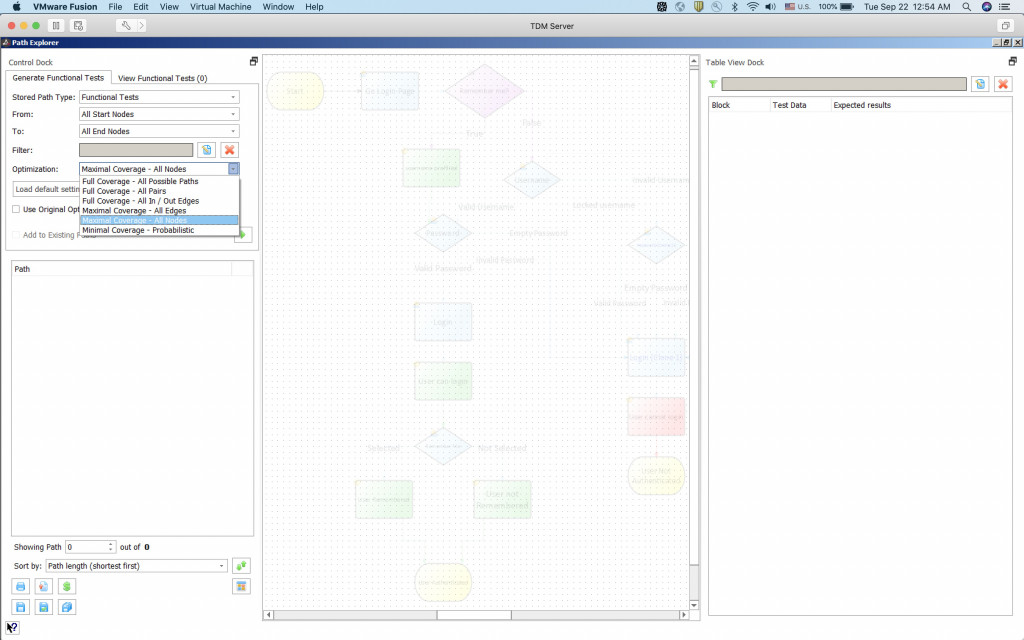1024x640 pixels.
Task: Select Maximal Coverage - All Edges option
Action: 159,211
